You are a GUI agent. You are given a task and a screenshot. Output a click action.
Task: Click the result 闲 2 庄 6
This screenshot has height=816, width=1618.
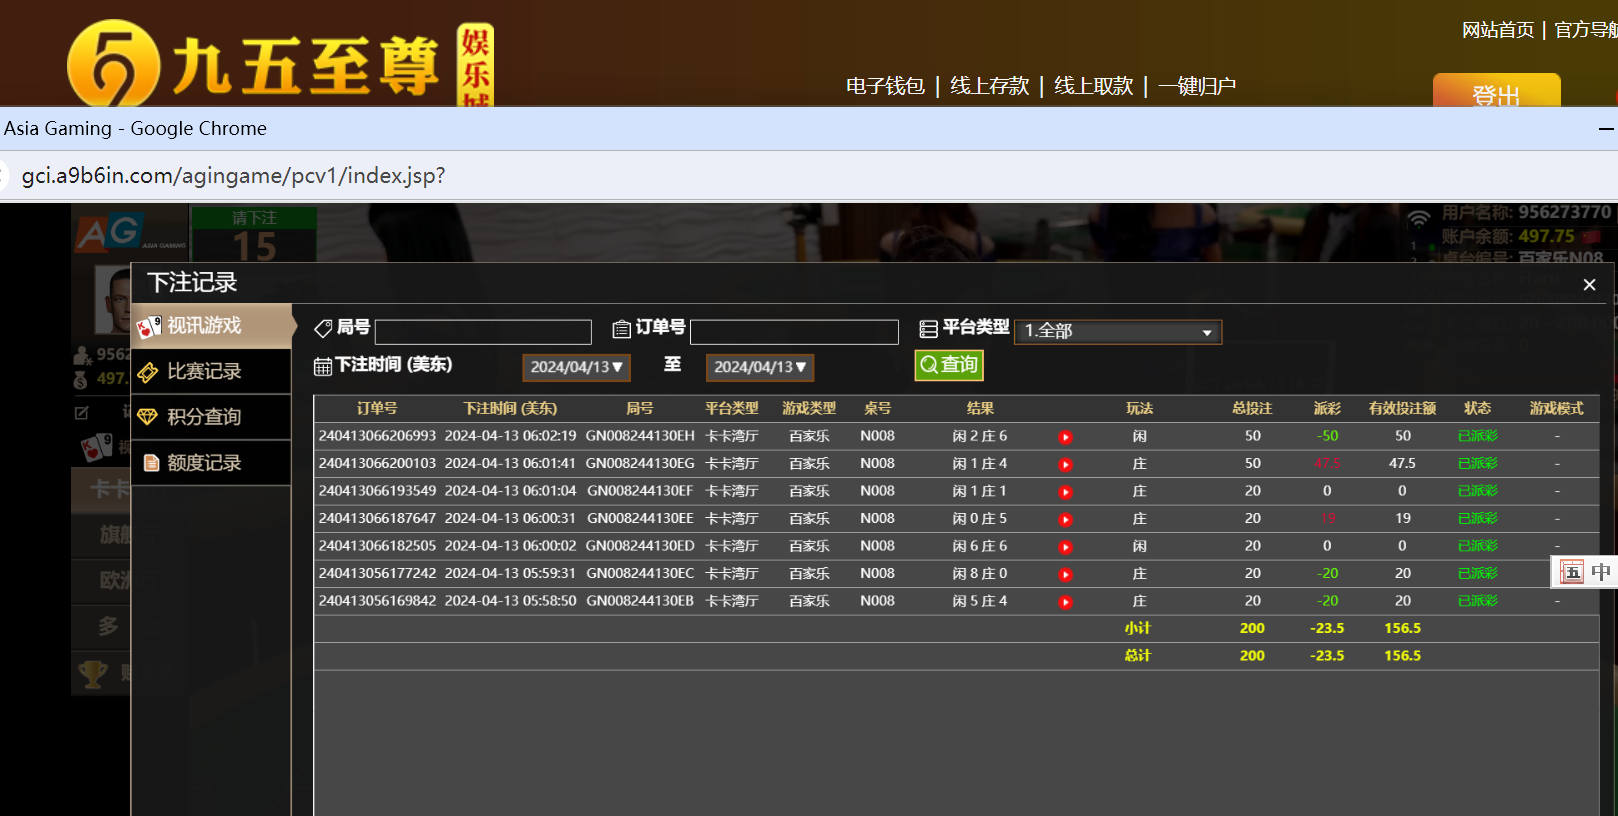point(980,436)
